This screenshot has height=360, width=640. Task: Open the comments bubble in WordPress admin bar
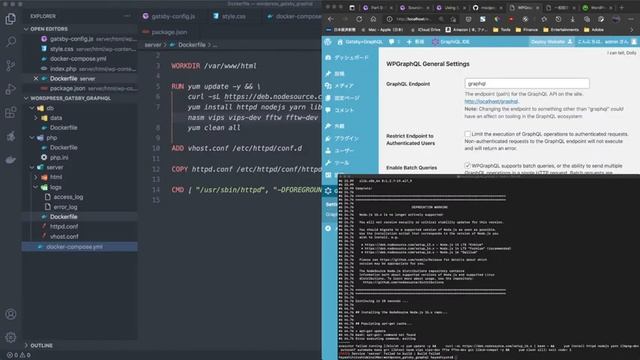394,42
